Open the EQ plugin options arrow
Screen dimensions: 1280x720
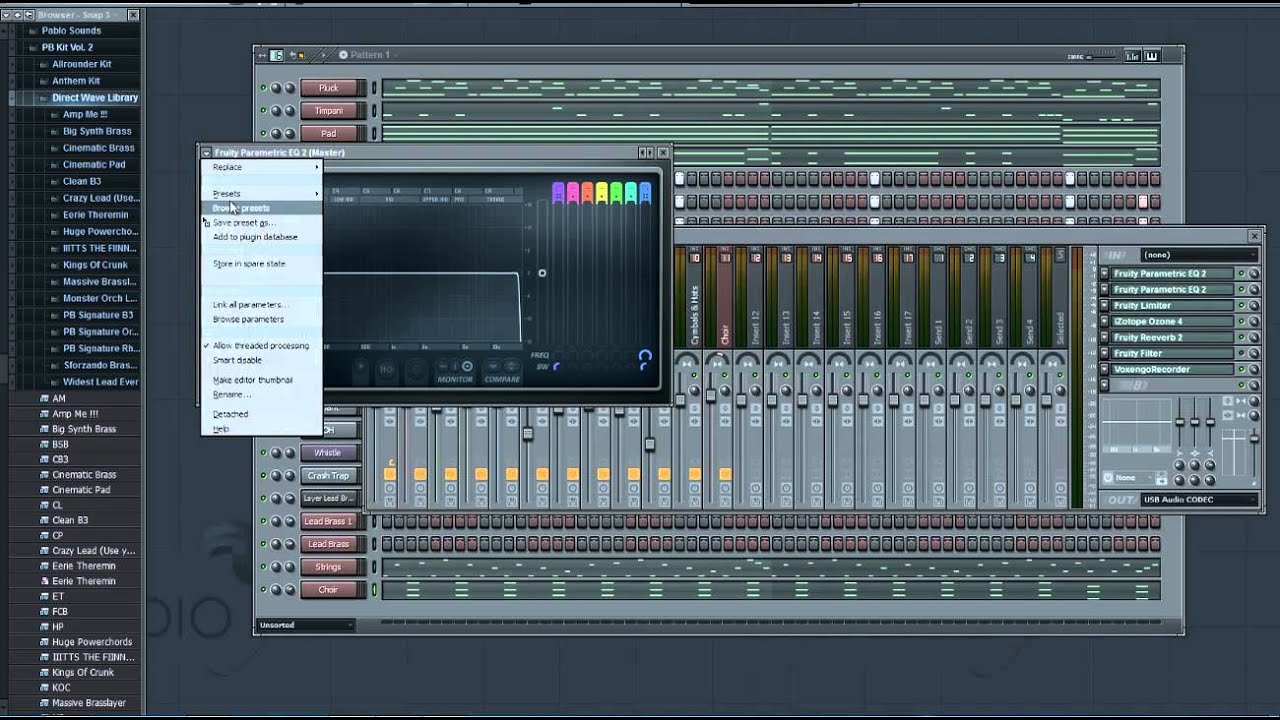pos(206,153)
